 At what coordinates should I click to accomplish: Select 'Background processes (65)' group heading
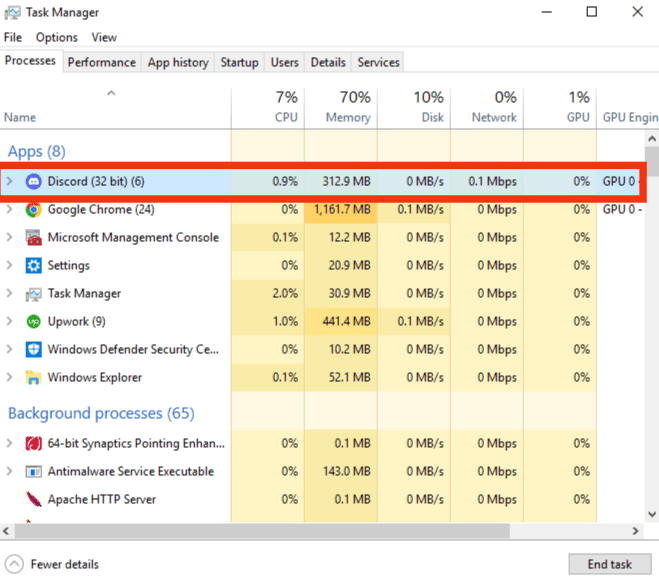point(101,414)
